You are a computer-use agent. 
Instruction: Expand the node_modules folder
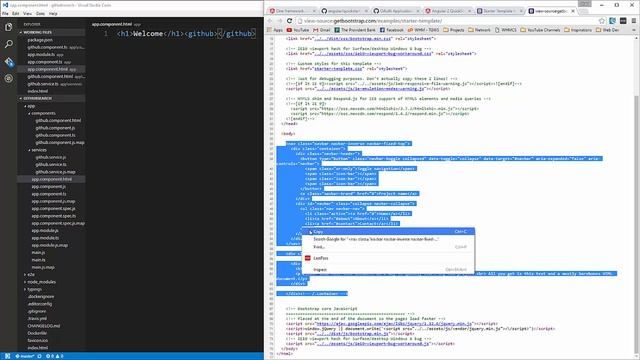(40, 282)
